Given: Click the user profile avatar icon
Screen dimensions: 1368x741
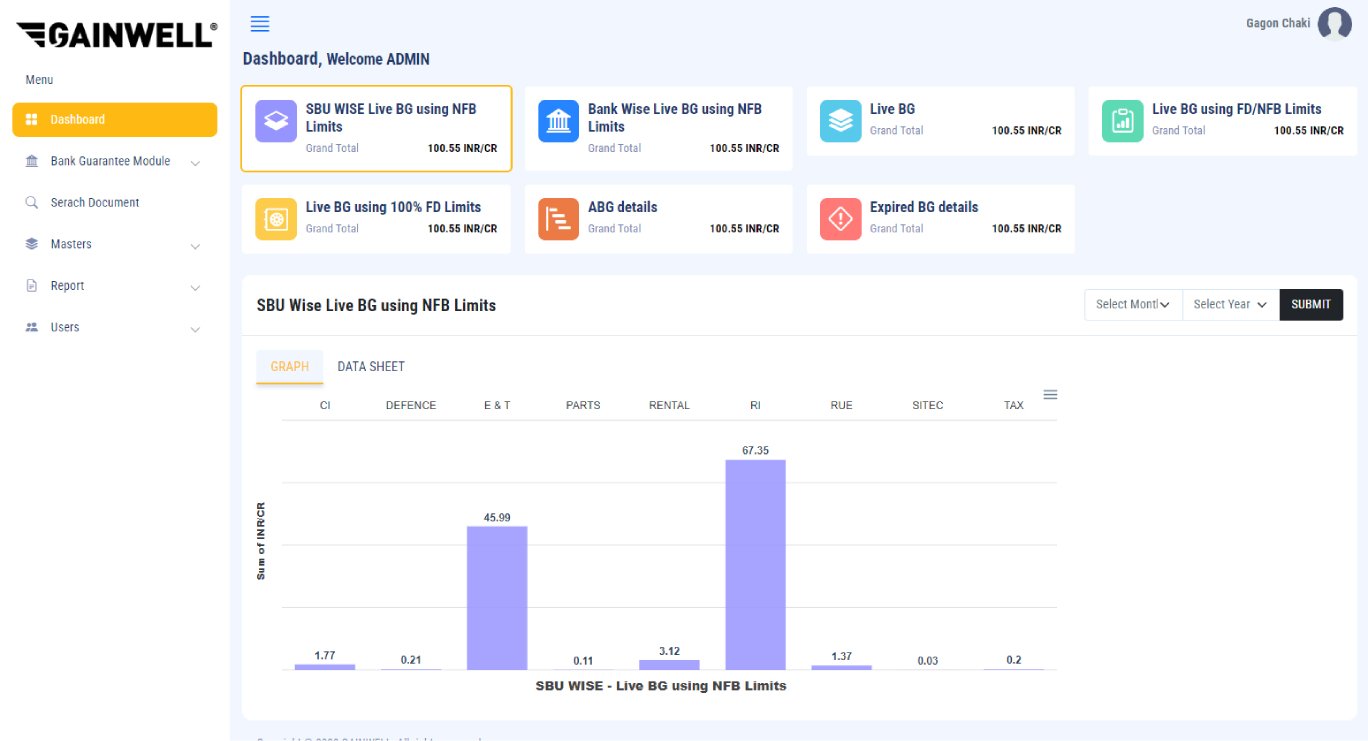Looking at the screenshot, I should (x=1334, y=24).
